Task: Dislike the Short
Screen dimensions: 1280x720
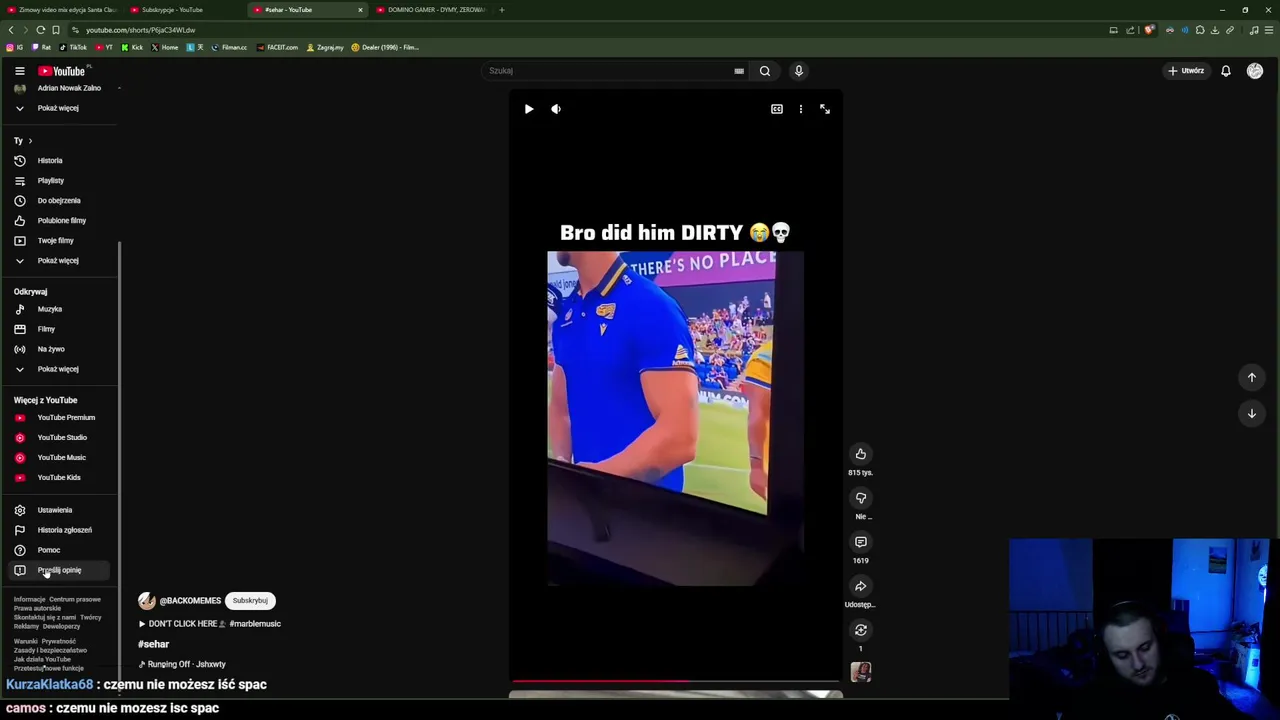Action: (x=861, y=498)
